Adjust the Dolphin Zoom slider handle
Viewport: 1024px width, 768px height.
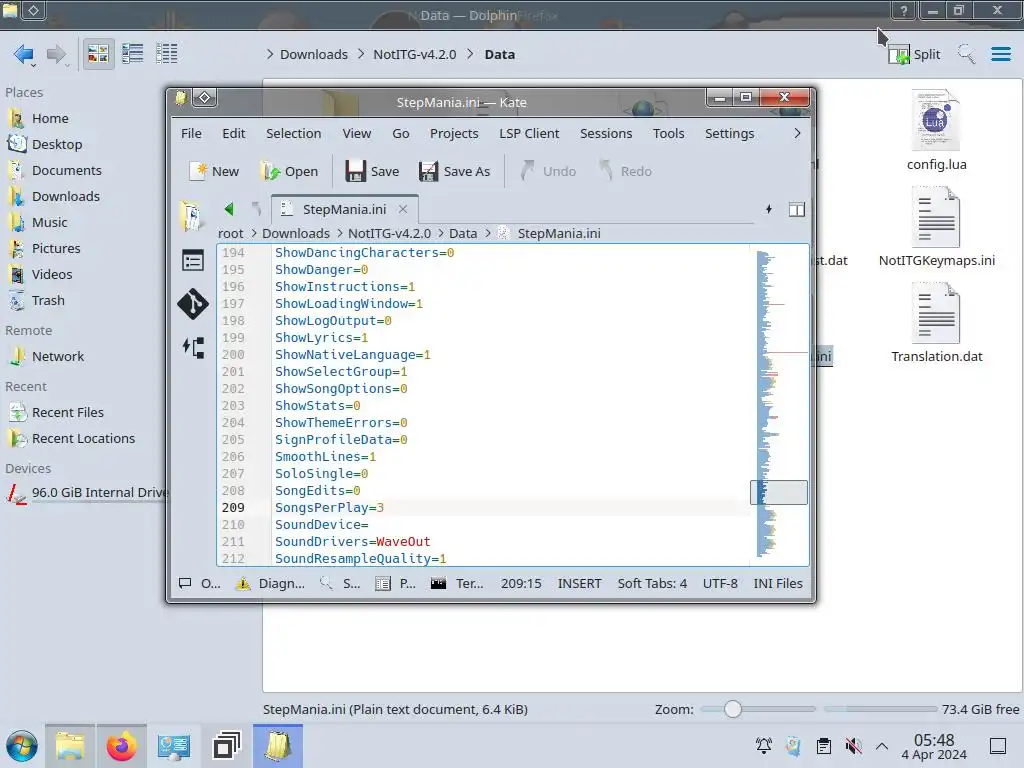click(733, 709)
